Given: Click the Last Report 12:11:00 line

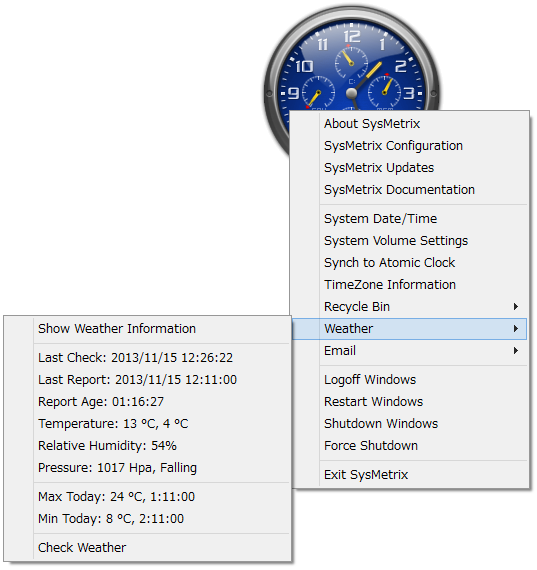Looking at the screenshot, I should coord(147,380).
